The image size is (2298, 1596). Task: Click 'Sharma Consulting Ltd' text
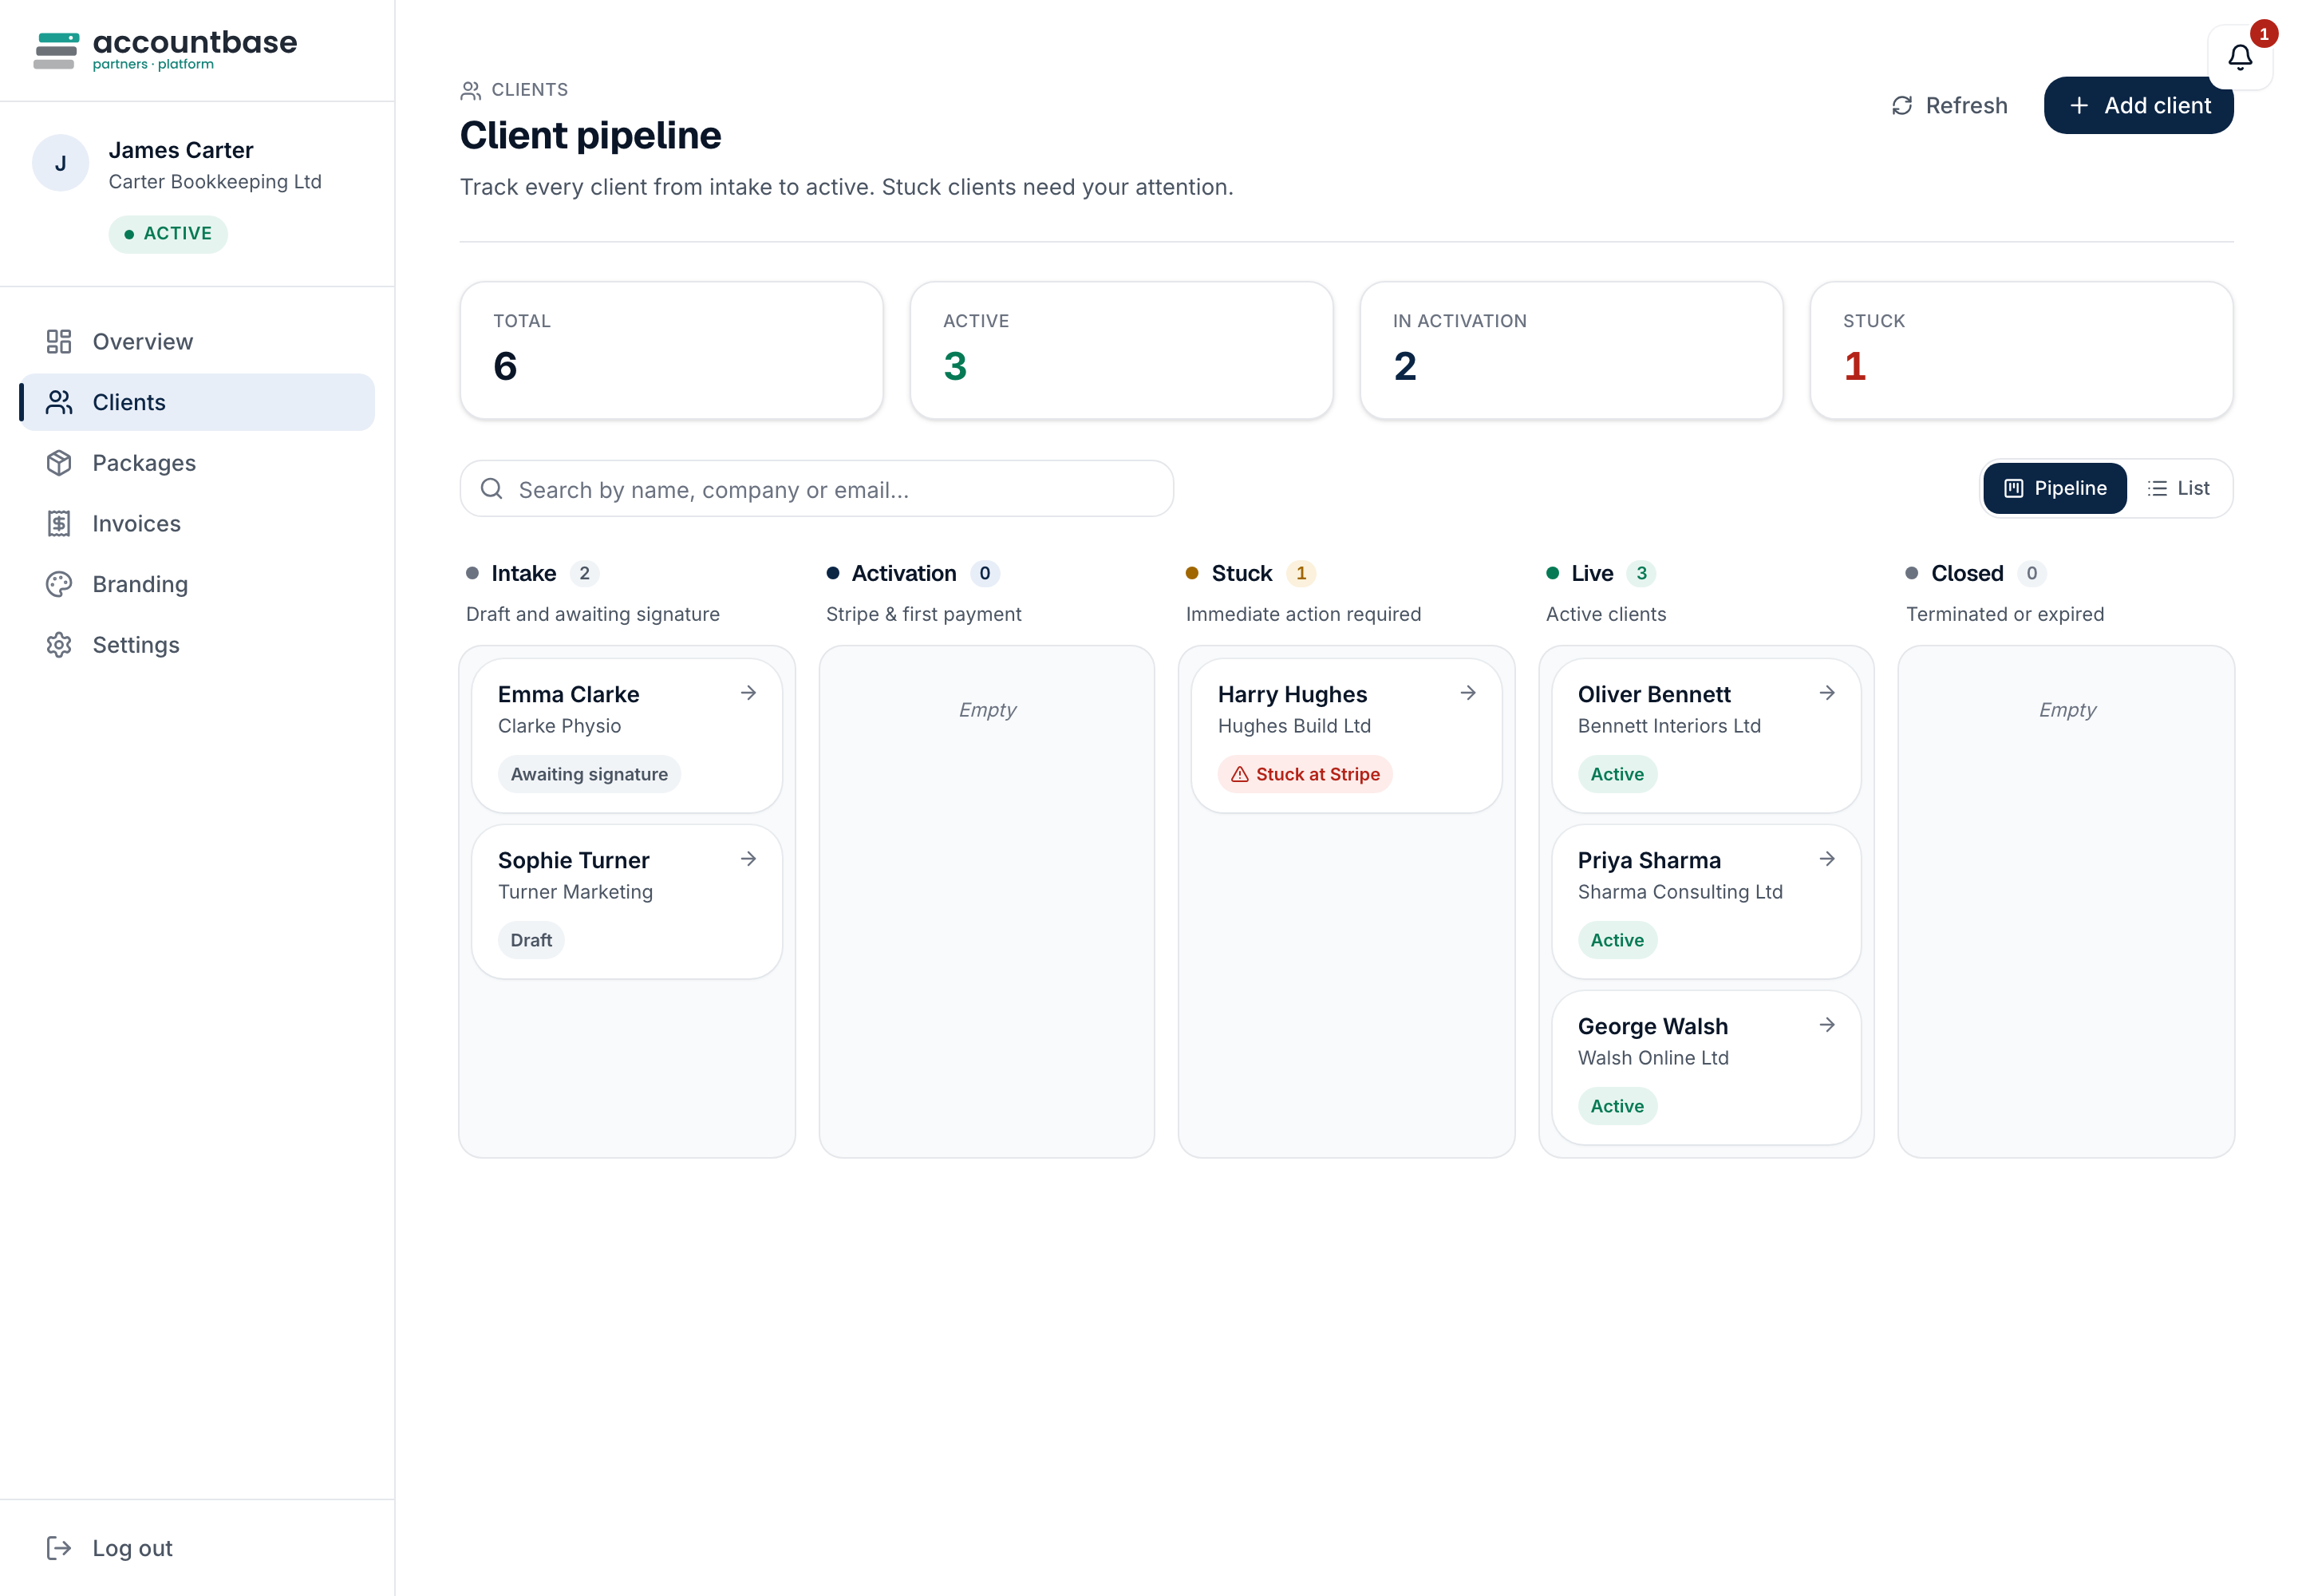tap(1680, 892)
